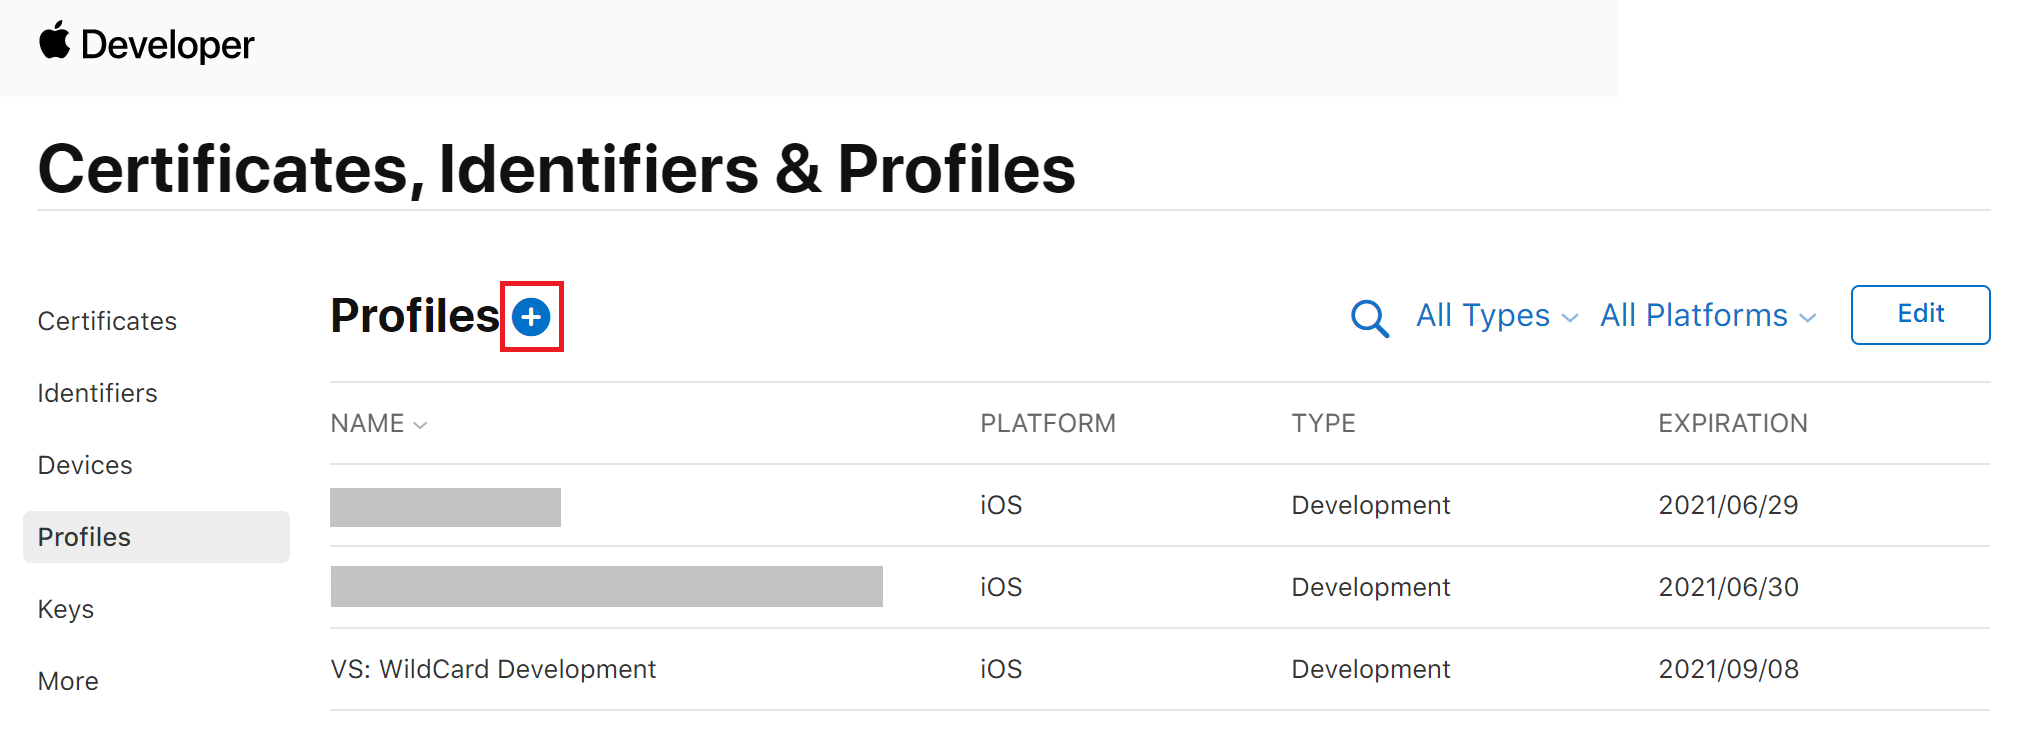Click the Edit button
The height and width of the screenshot is (744, 2025).
pos(1920,315)
